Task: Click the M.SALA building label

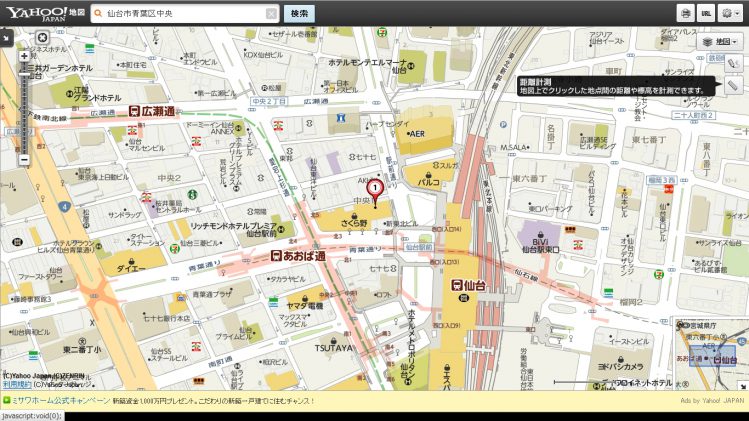Action: pyautogui.click(x=515, y=148)
